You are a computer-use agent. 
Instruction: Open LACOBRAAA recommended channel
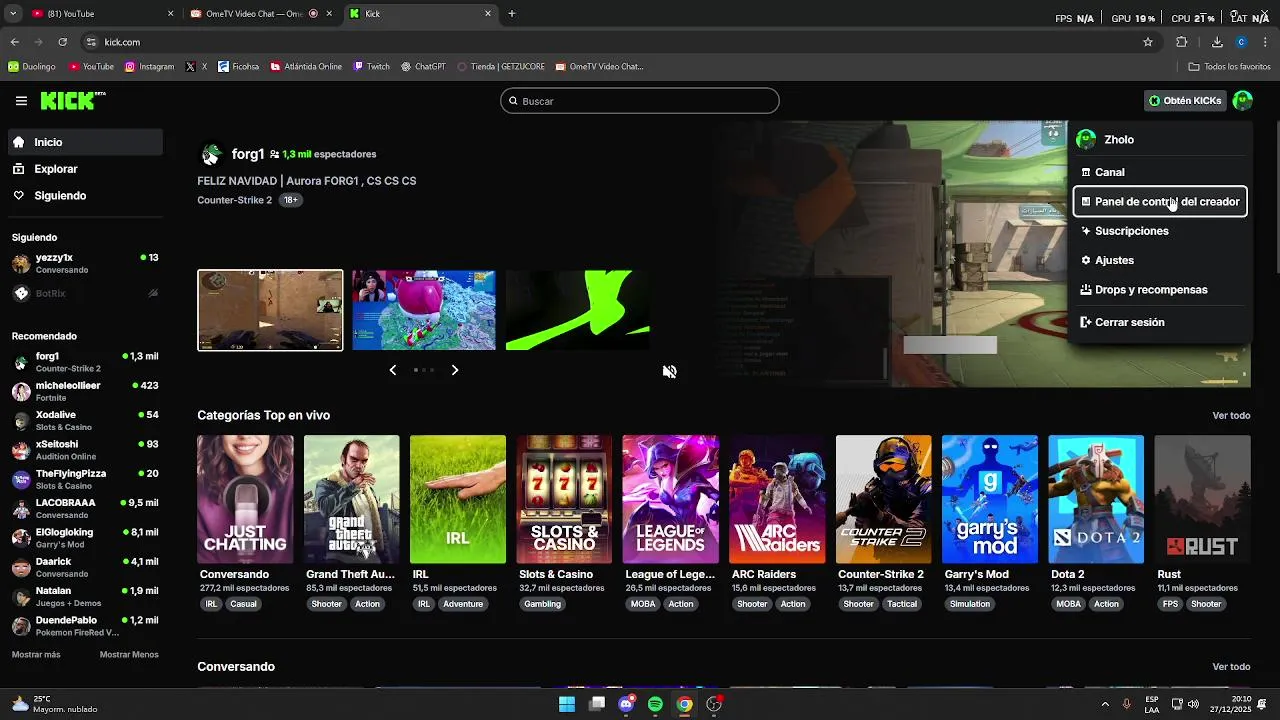85,508
